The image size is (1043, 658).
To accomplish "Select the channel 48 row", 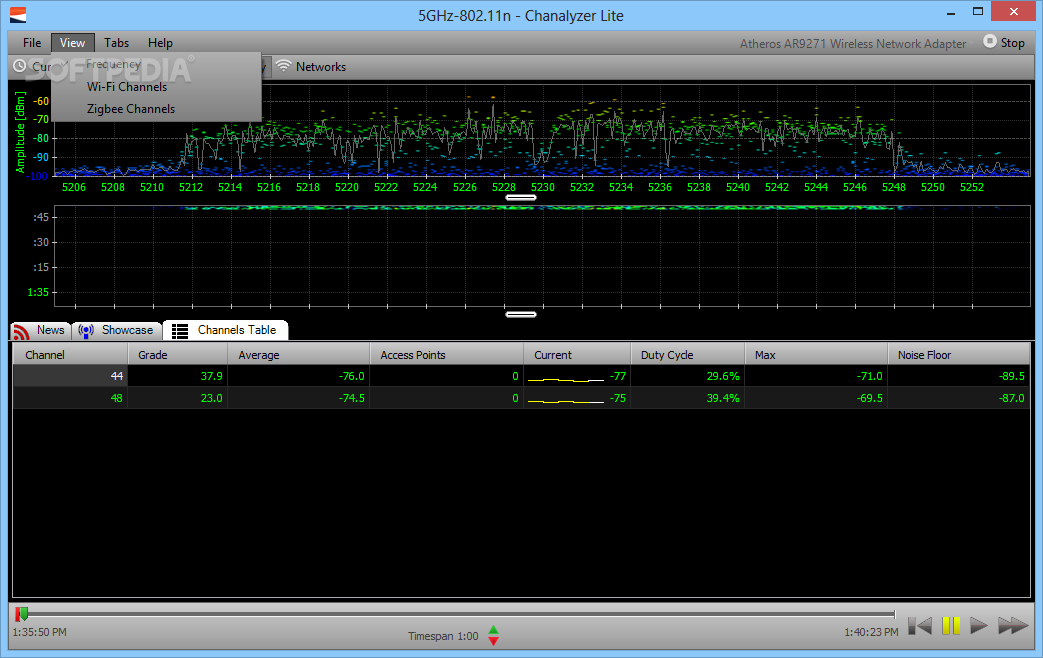I will pyautogui.click(x=522, y=398).
